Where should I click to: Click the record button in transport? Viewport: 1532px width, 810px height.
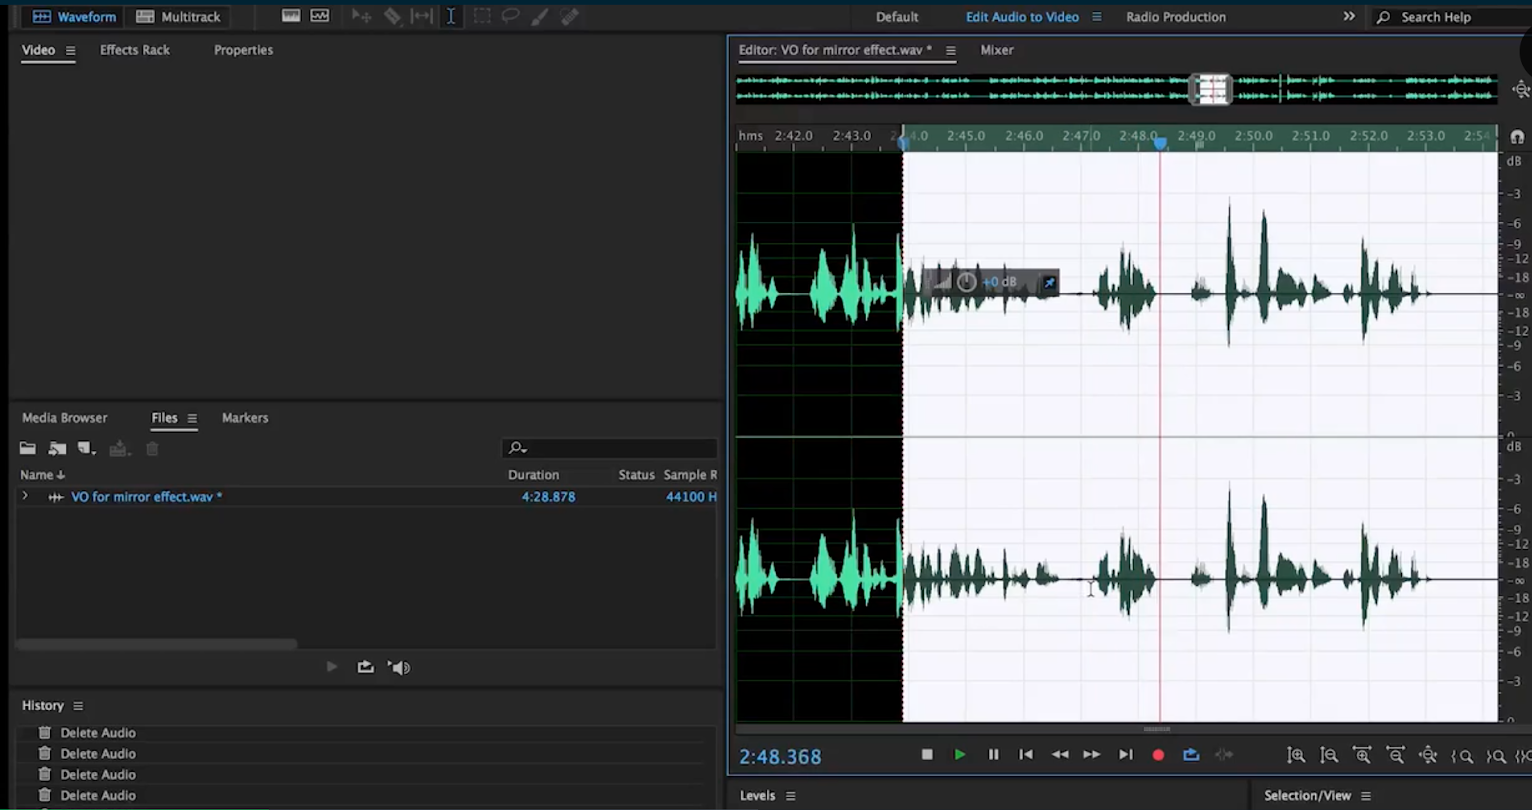(x=1158, y=755)
